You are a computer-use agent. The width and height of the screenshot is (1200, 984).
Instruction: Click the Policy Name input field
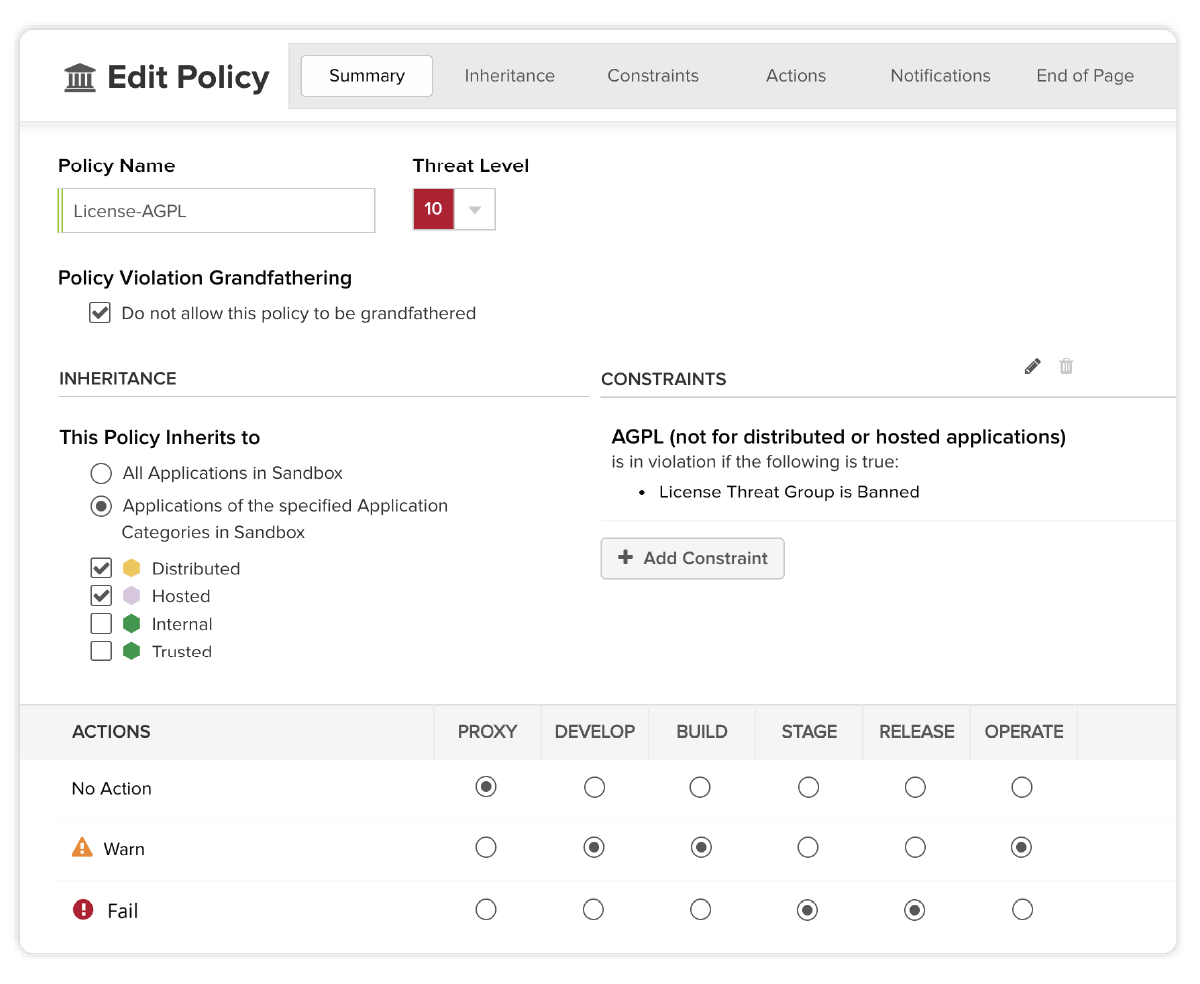click(218, 211)
